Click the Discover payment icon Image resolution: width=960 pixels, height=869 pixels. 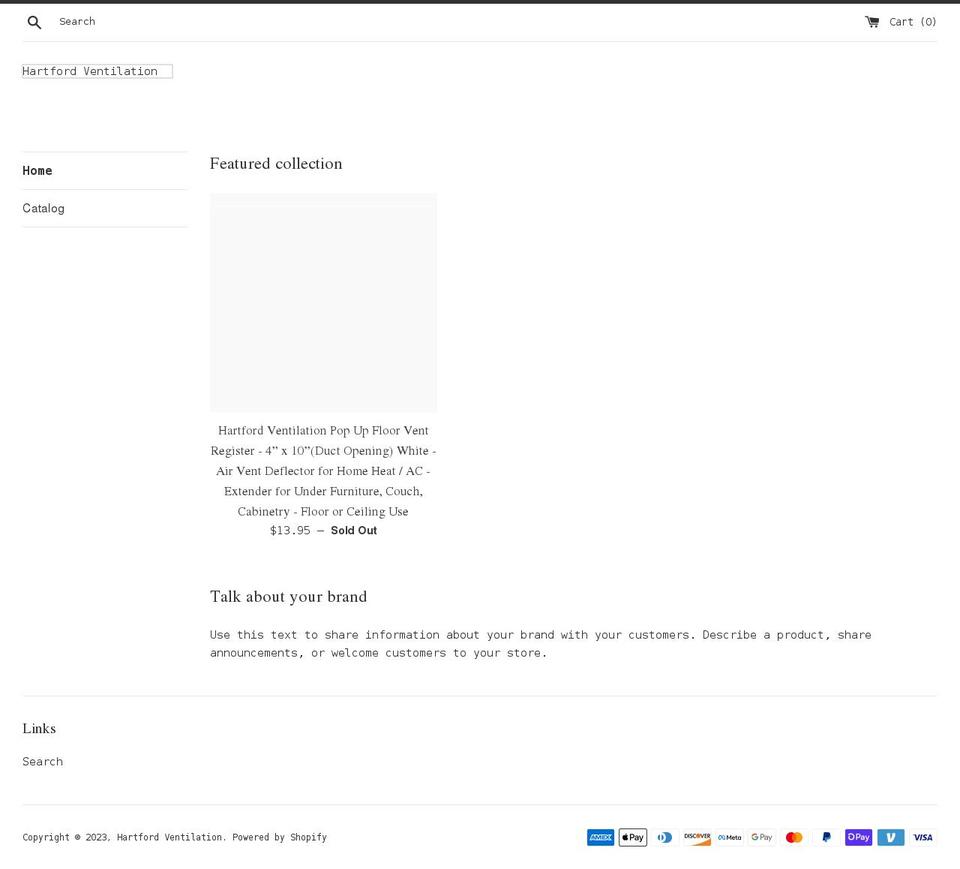697,837
